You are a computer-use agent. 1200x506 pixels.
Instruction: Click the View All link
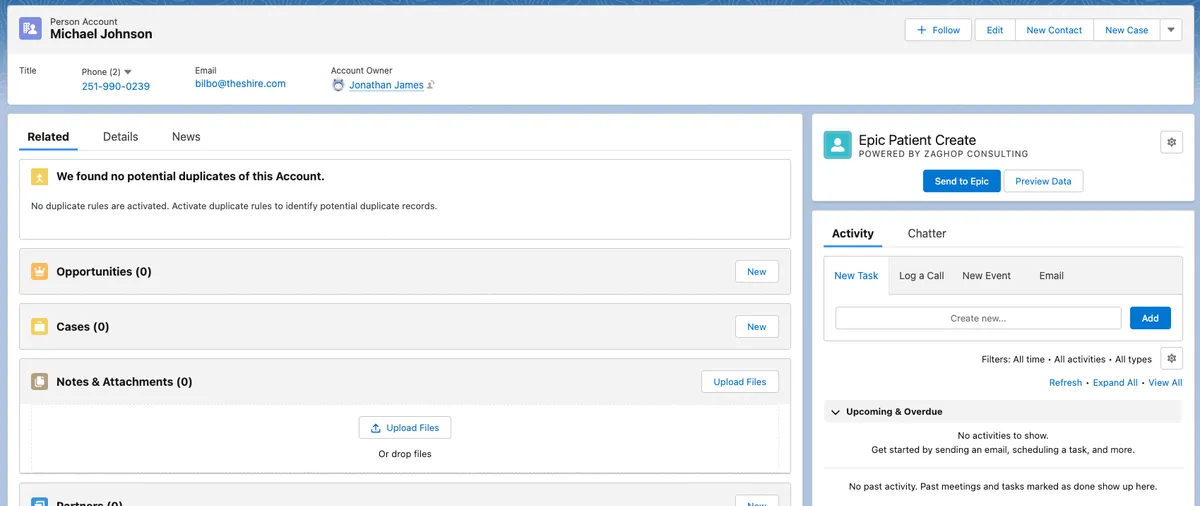(x=1165, y=382)
